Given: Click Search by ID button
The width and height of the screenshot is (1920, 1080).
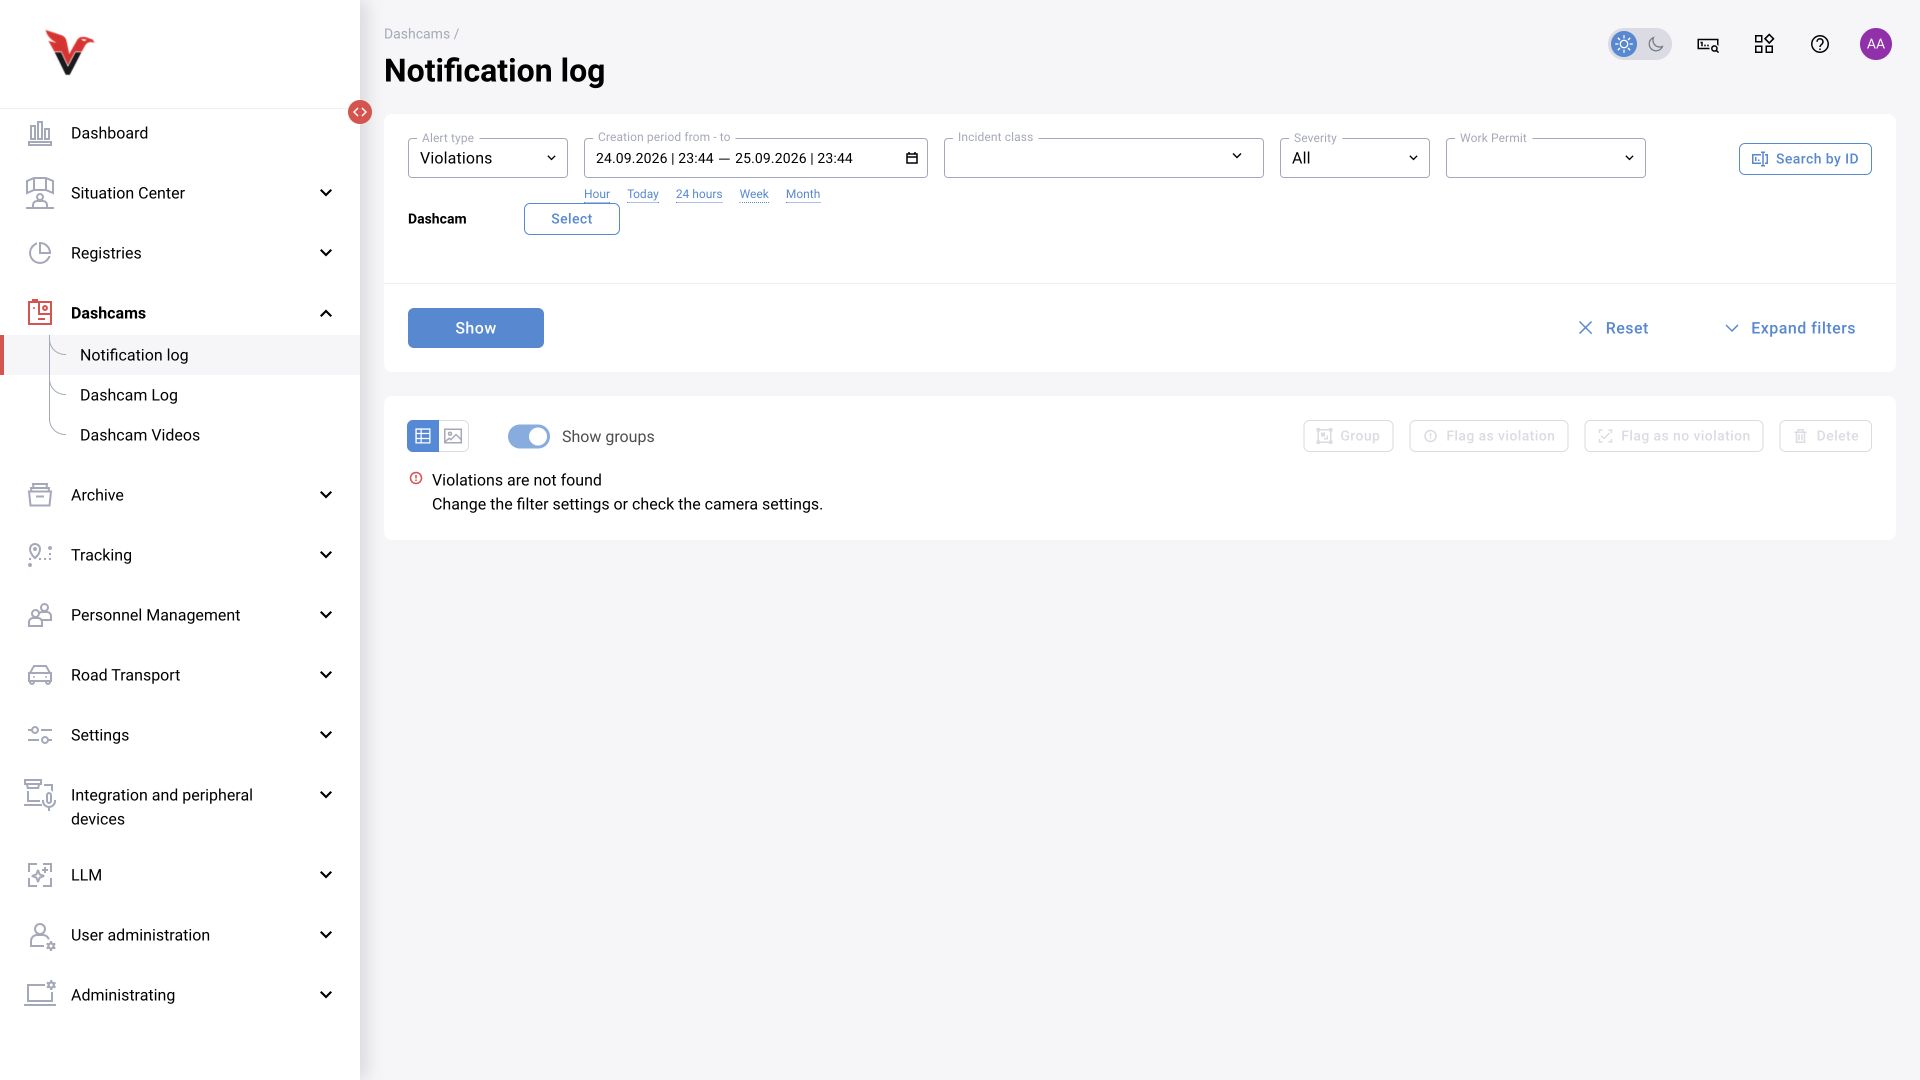Looking at the screenshot, I should click(1805, 159).
